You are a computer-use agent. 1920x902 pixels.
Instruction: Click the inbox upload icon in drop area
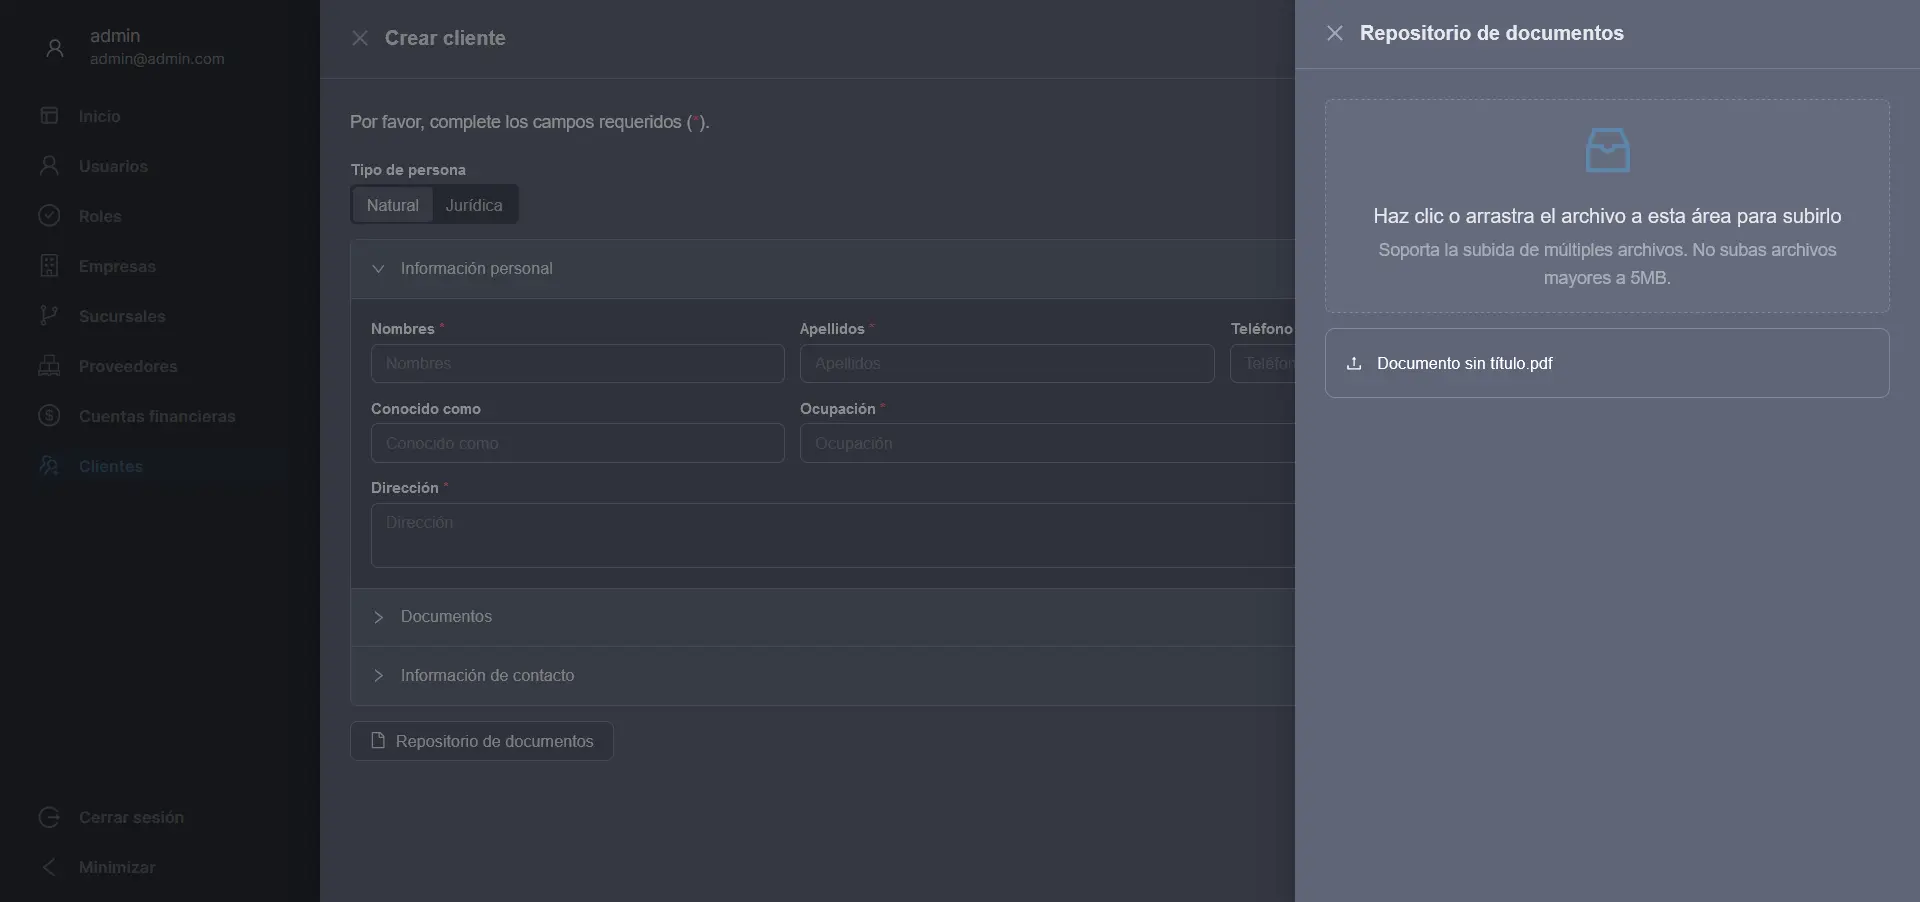[x=1607, y=150]
